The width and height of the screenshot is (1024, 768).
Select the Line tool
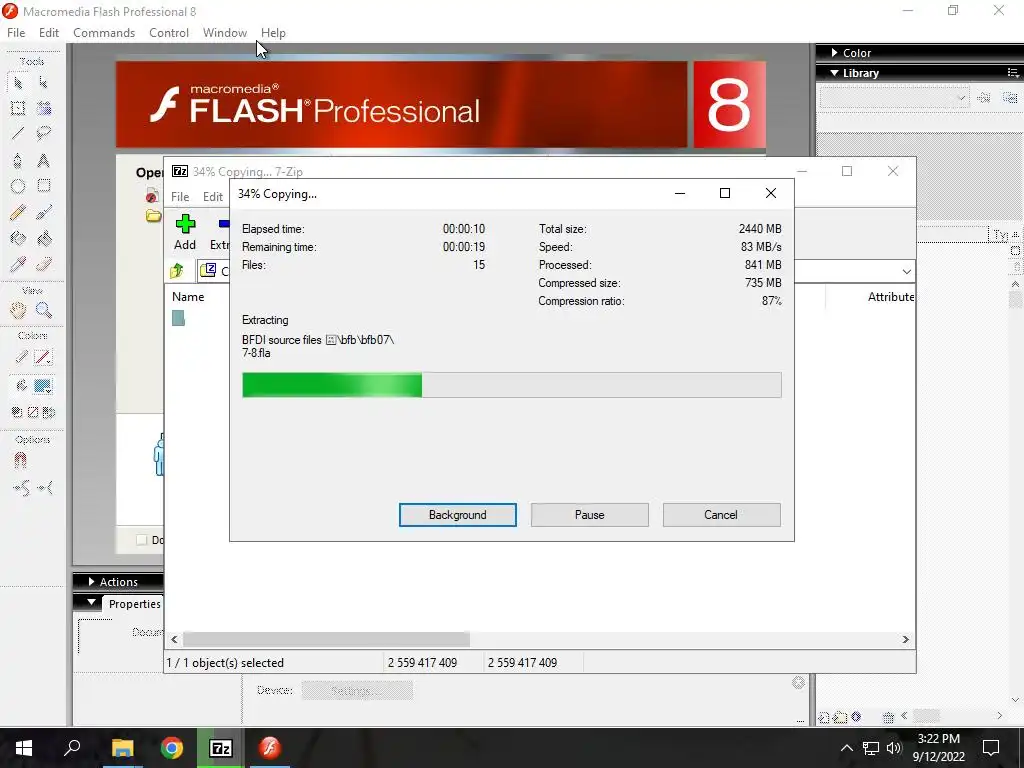point(18,134)
